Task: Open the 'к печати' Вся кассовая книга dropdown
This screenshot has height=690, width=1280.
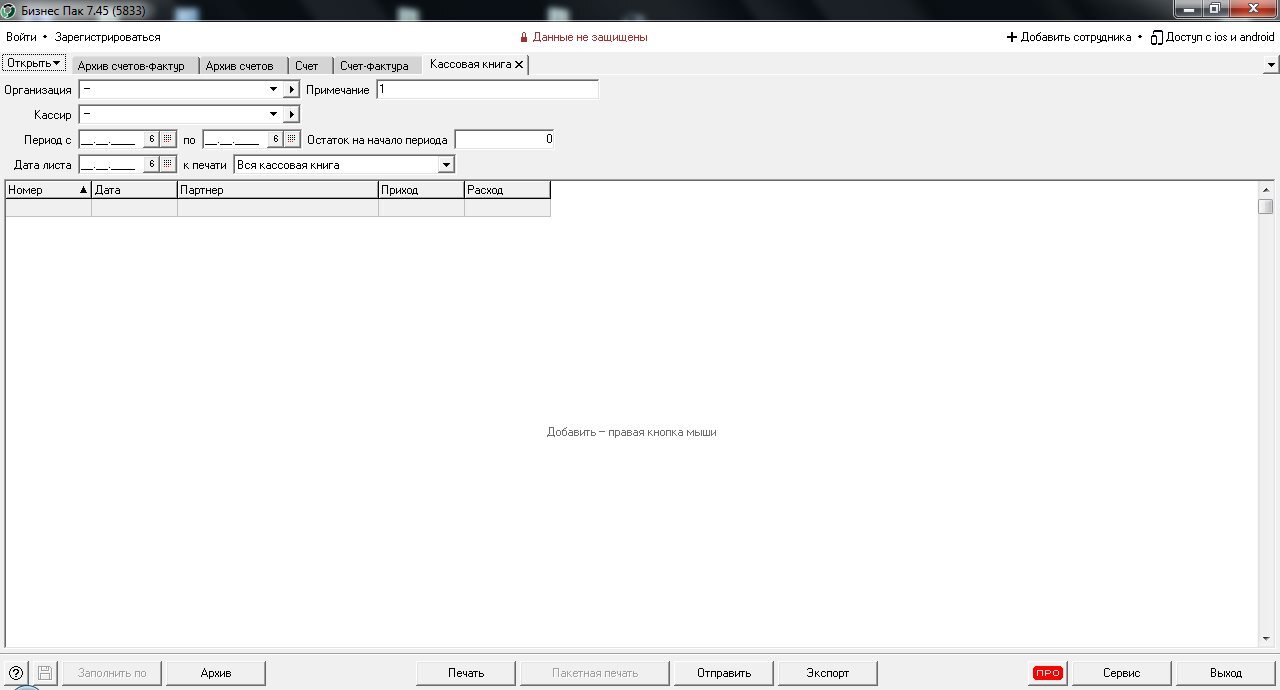Action: [x=446, y=164]
